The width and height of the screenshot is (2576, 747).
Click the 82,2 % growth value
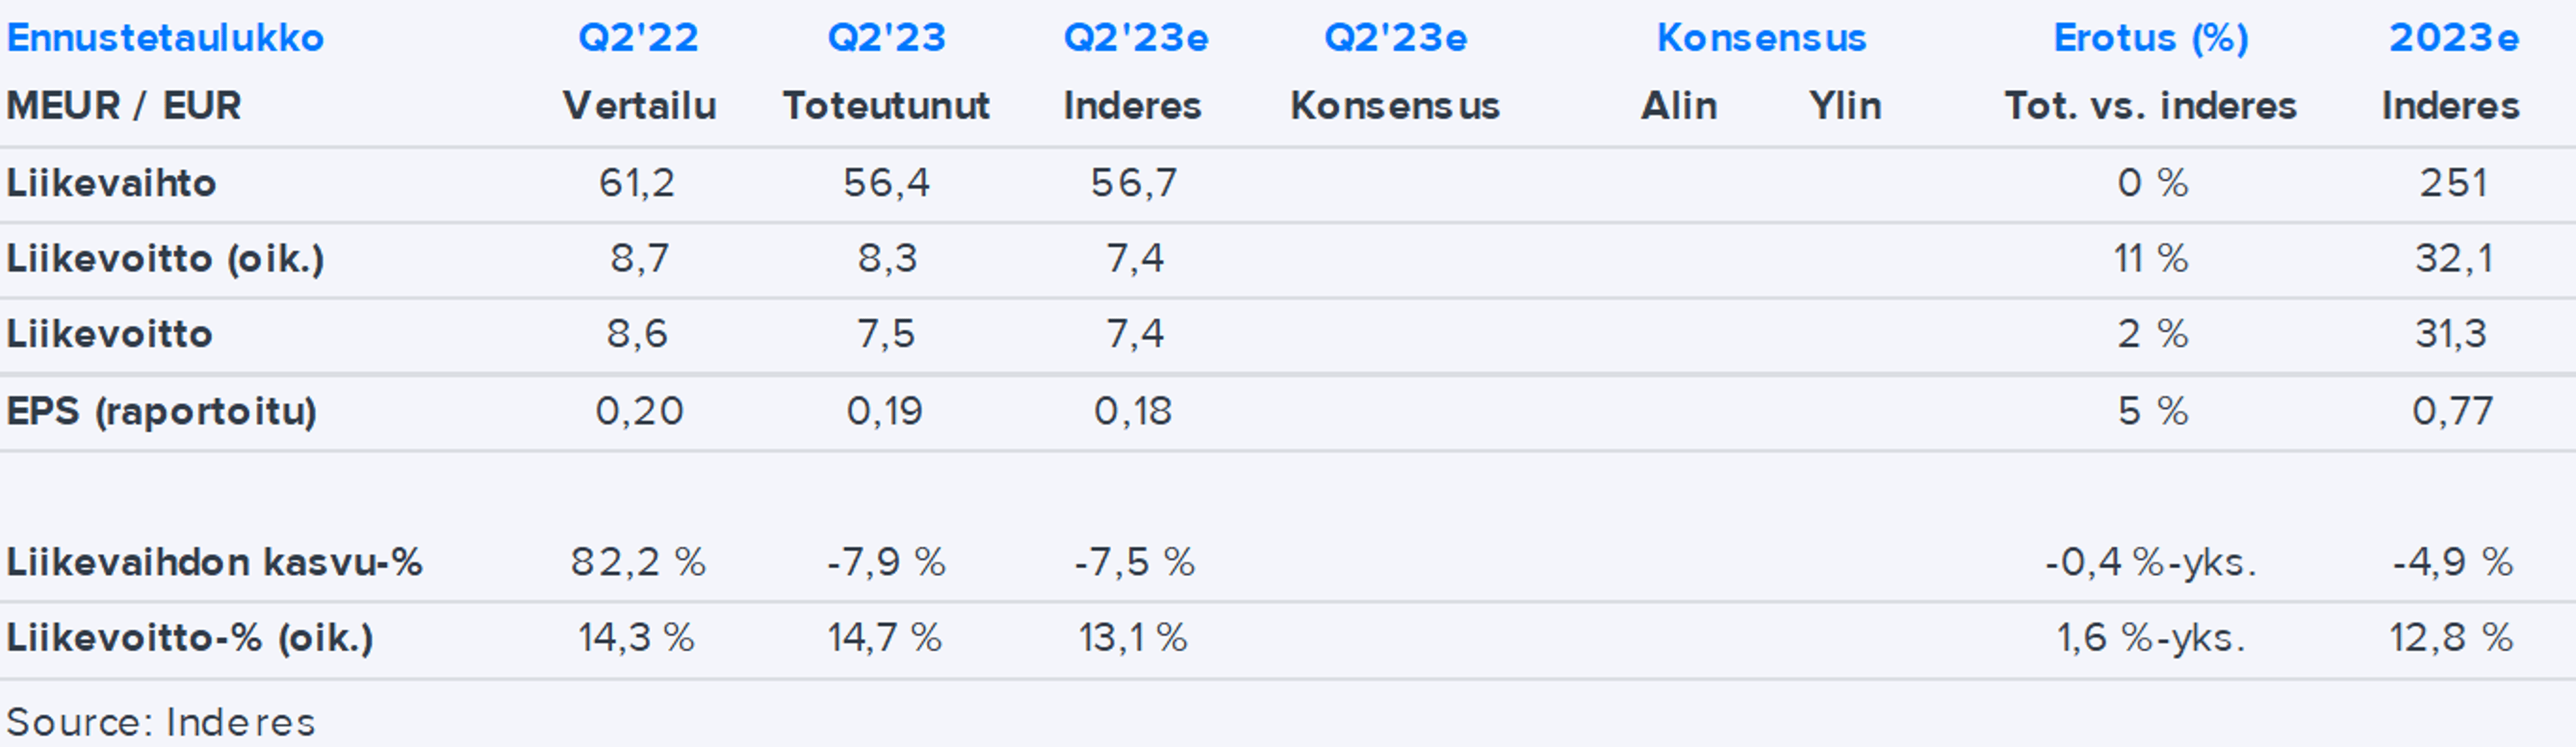tap(638, 562)
